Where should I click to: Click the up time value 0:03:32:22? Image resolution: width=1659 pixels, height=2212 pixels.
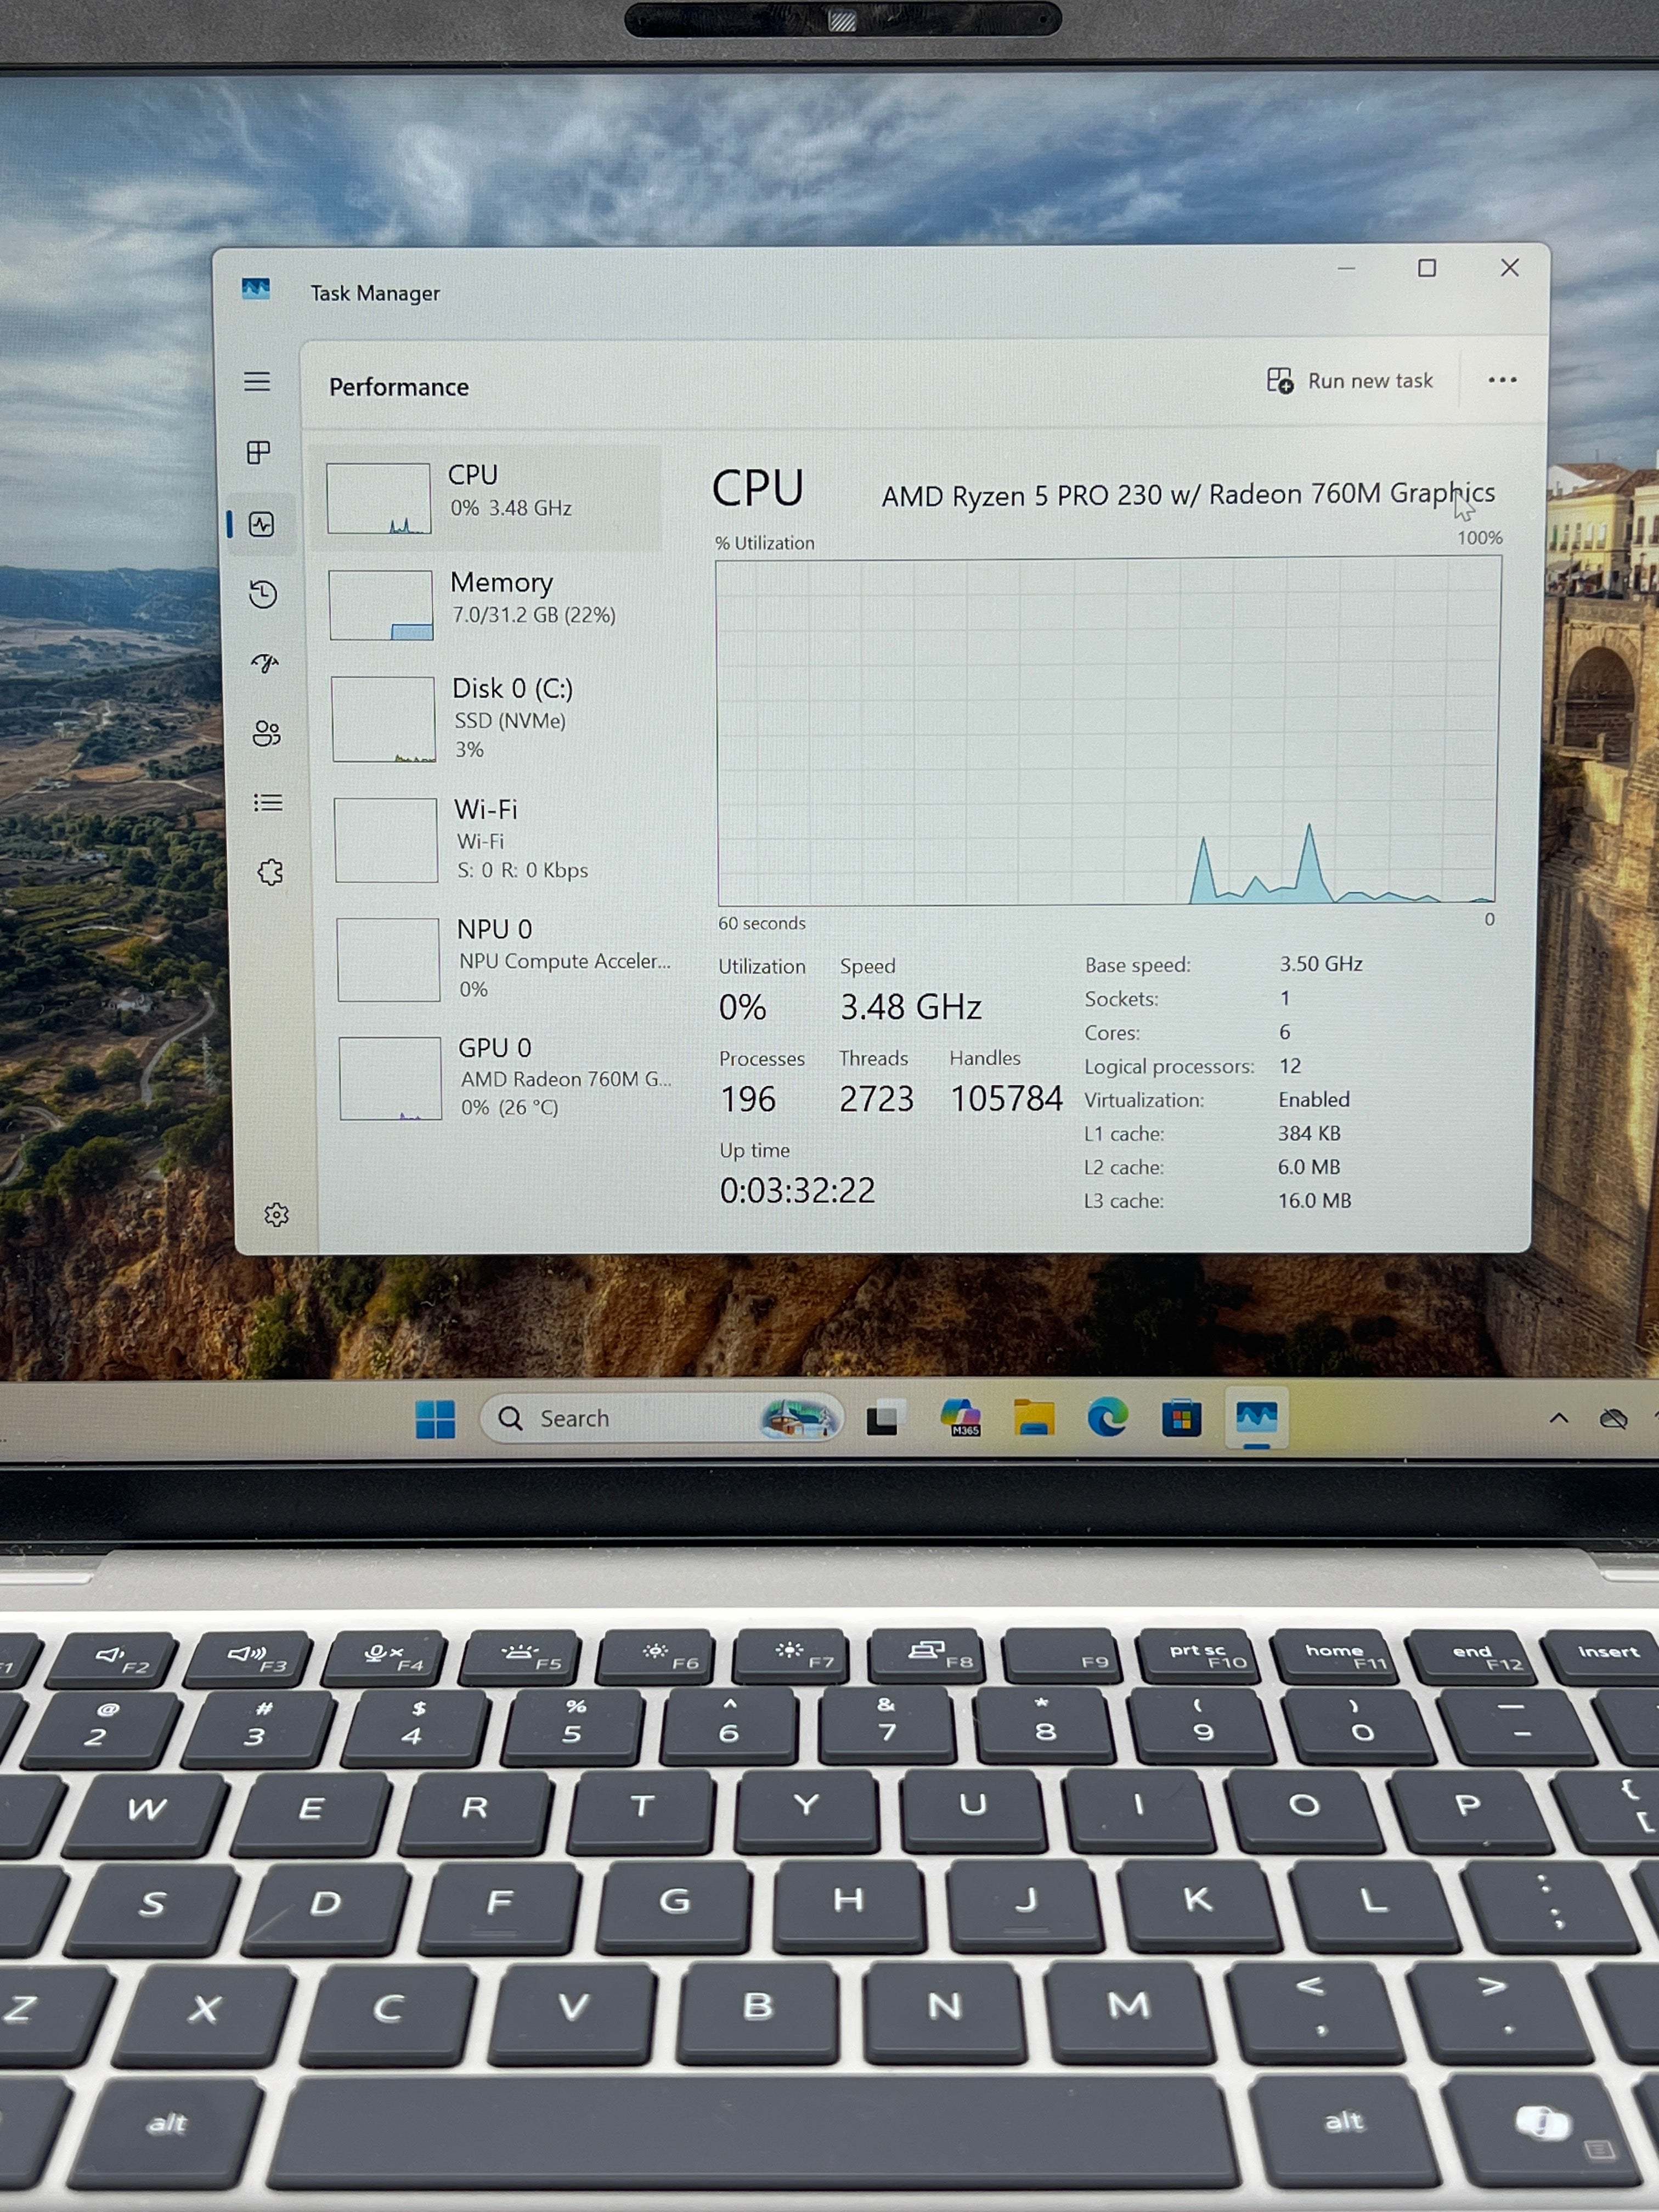click(x=797, y=1191)
